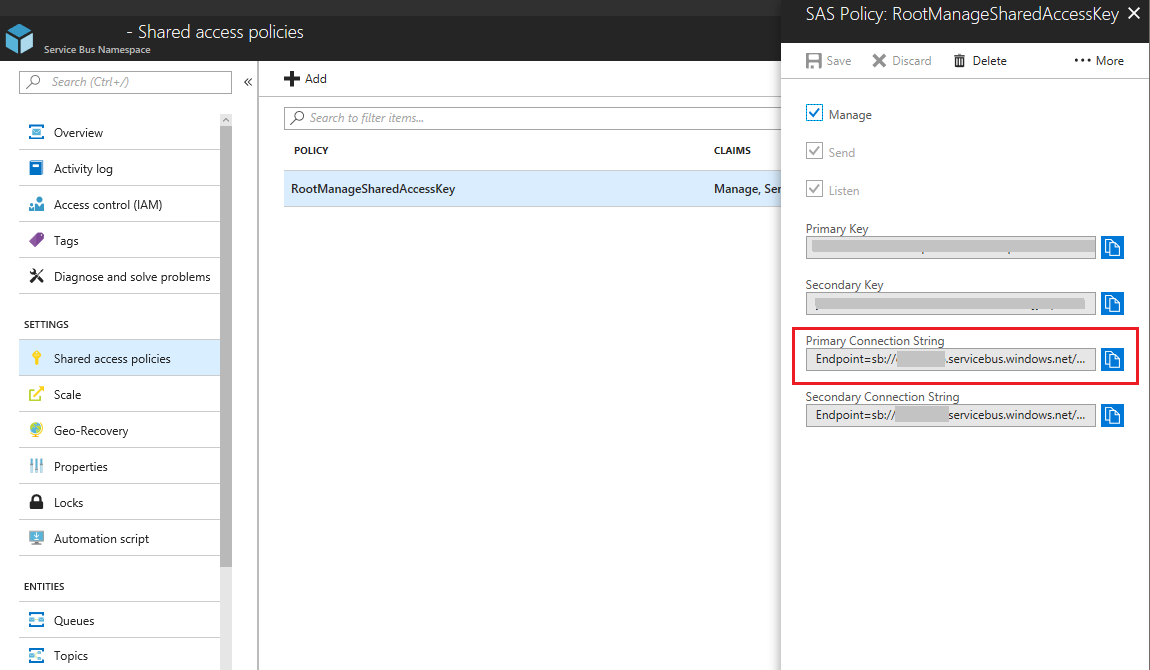The image size is (1150, 670).
Task: Discard the SAS policy changes
Action: 901,61
